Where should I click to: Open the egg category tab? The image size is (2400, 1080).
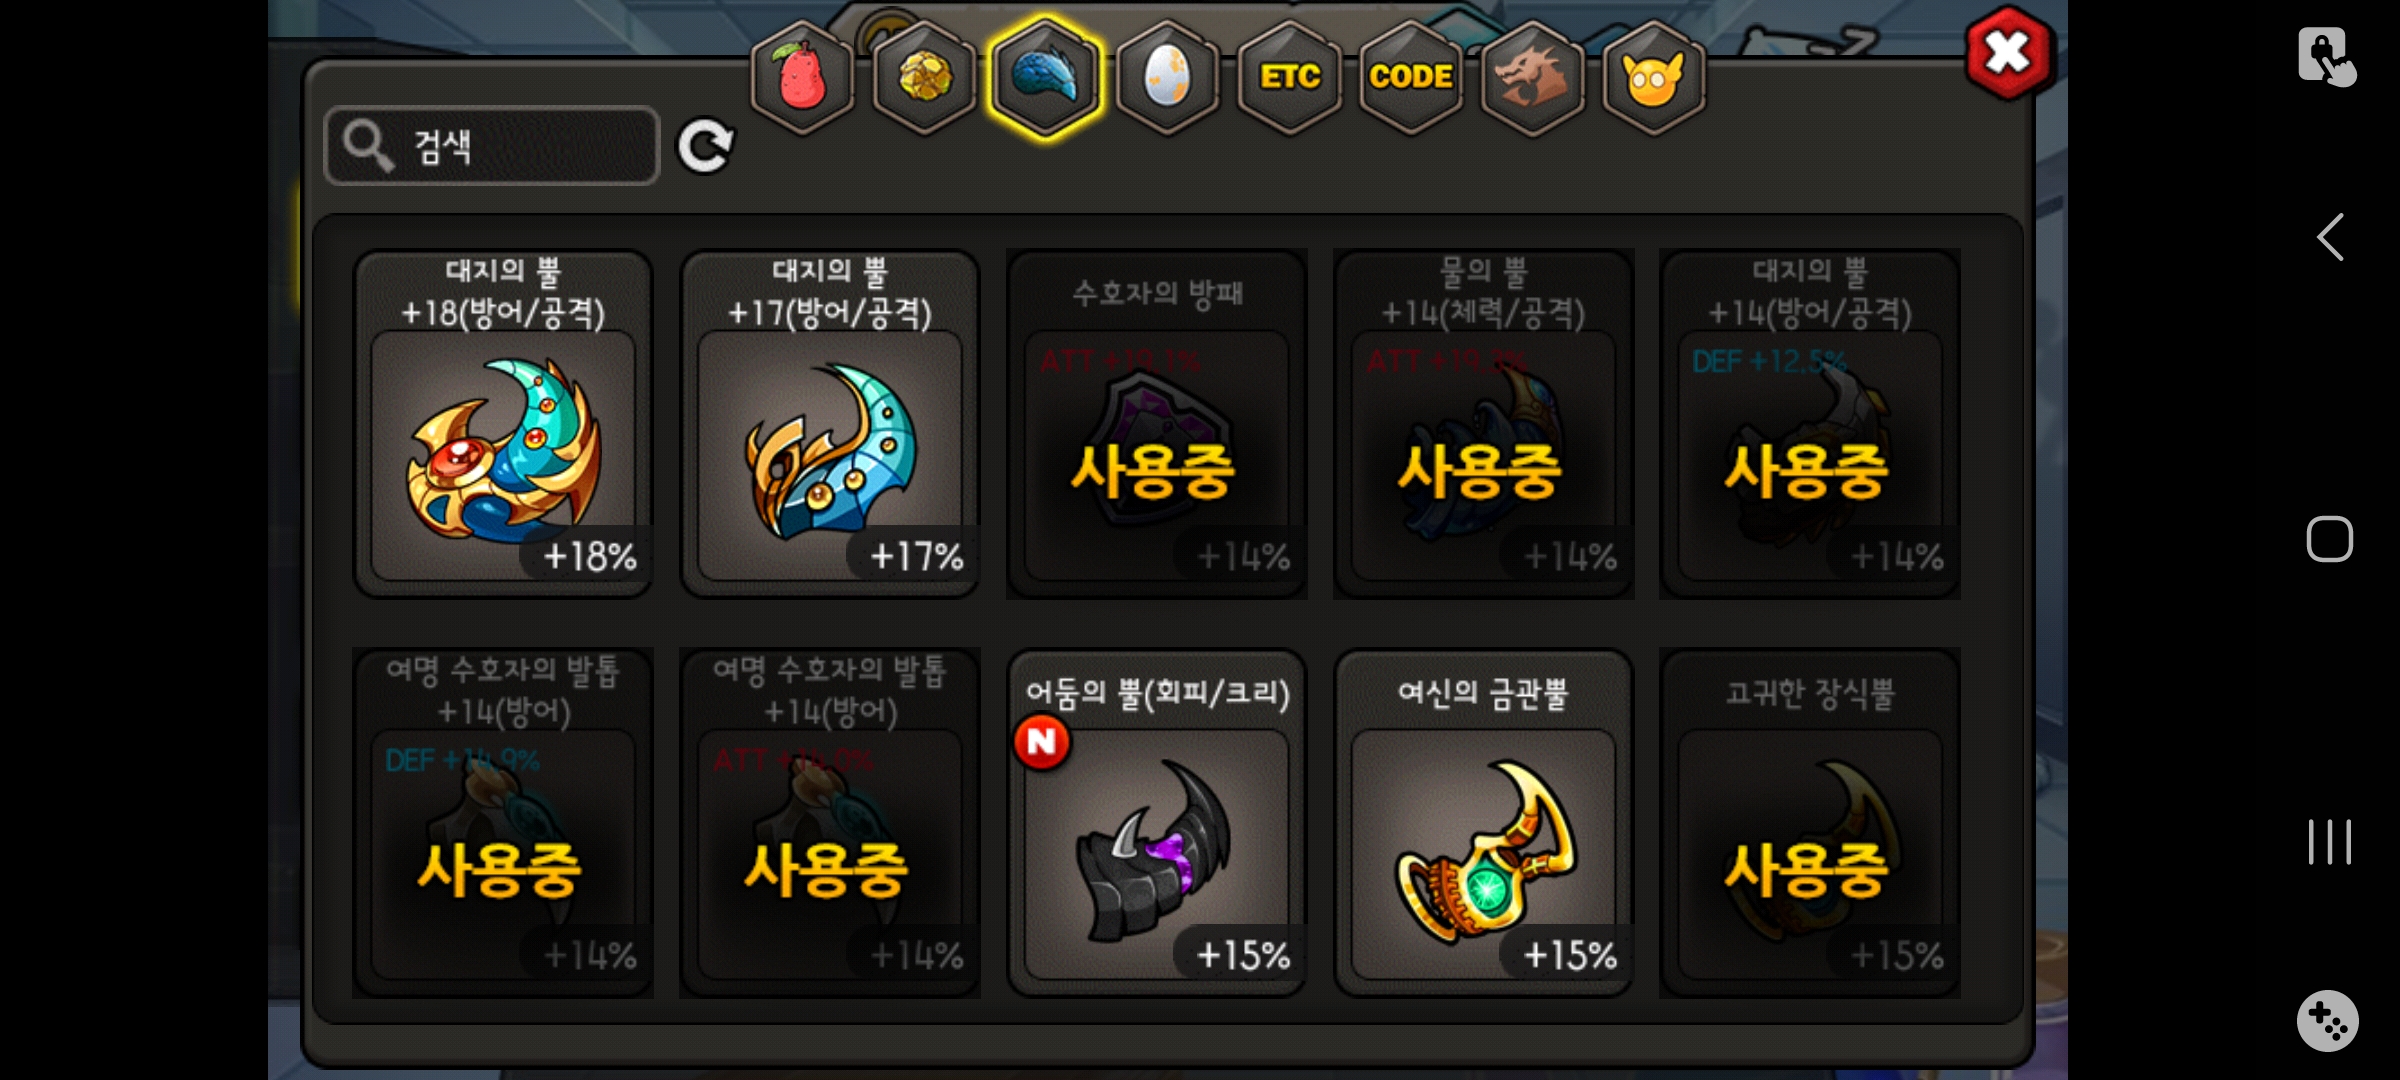[x=1167, y=77]
